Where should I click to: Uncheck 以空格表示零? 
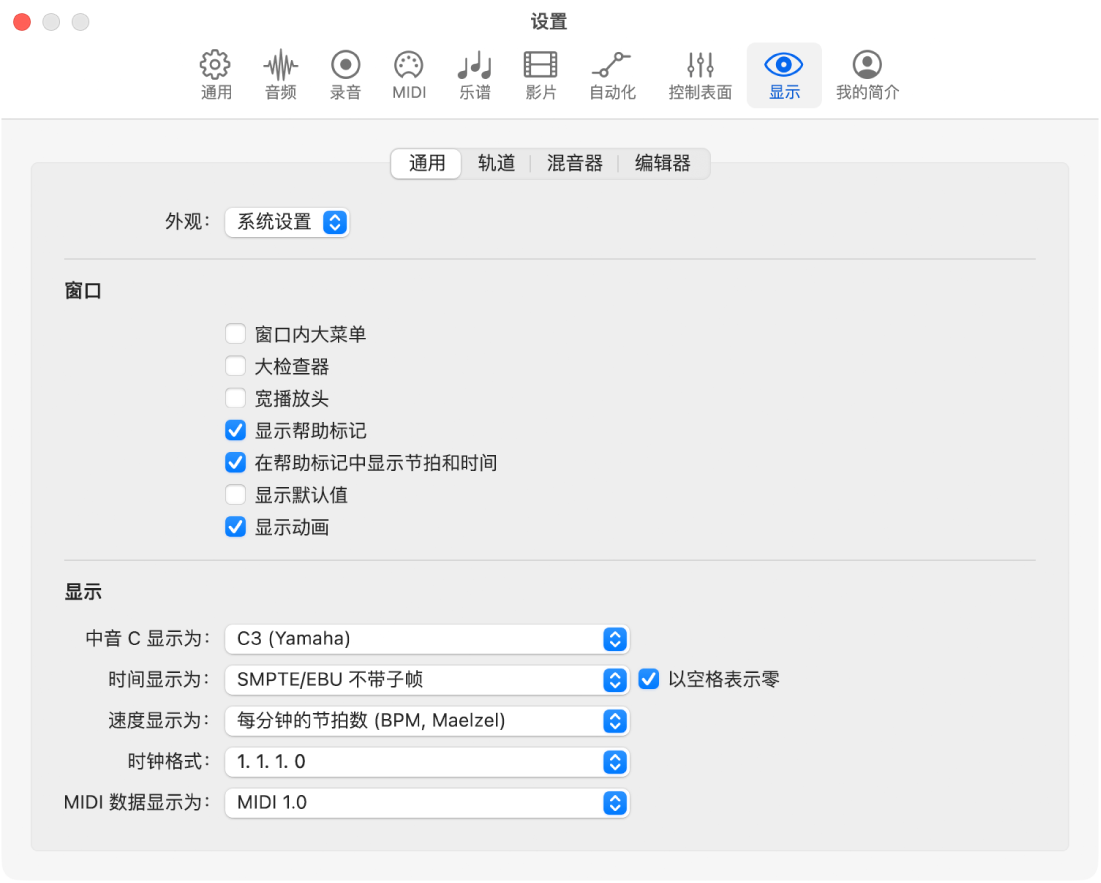click(648, 679)
